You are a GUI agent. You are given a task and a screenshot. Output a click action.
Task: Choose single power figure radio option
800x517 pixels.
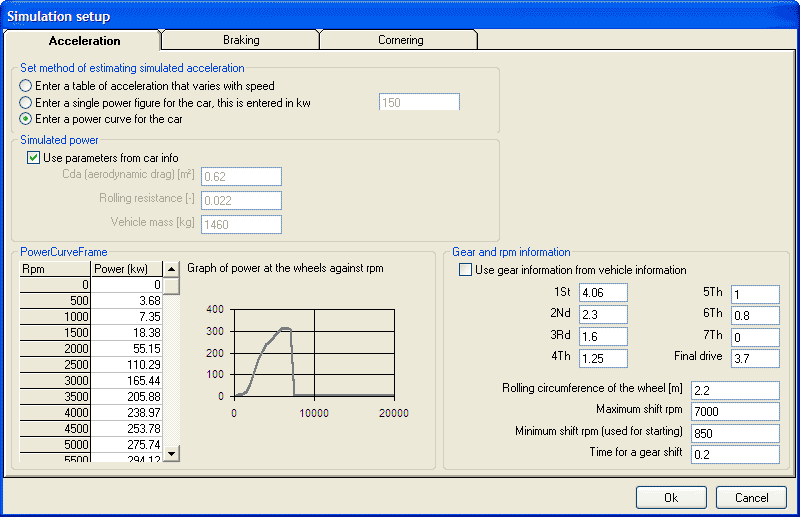click(x=26, y=102)
